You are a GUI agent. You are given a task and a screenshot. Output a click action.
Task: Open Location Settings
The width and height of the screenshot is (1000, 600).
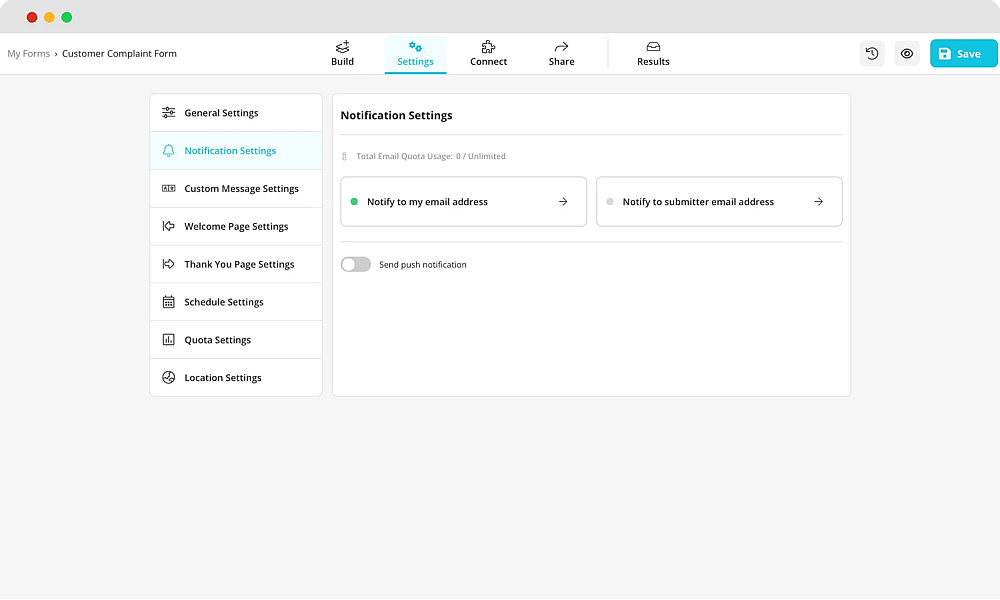click(236, 377)
